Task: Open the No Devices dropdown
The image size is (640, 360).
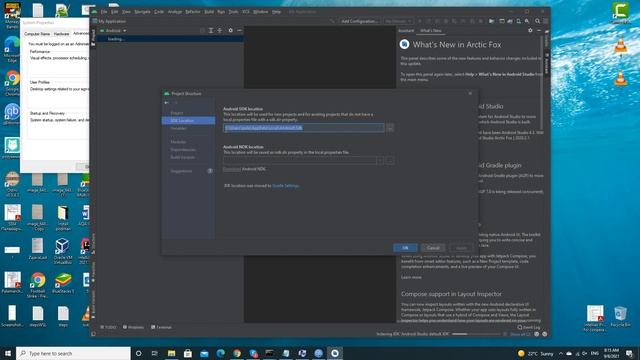Action: [x=398, y=21]
